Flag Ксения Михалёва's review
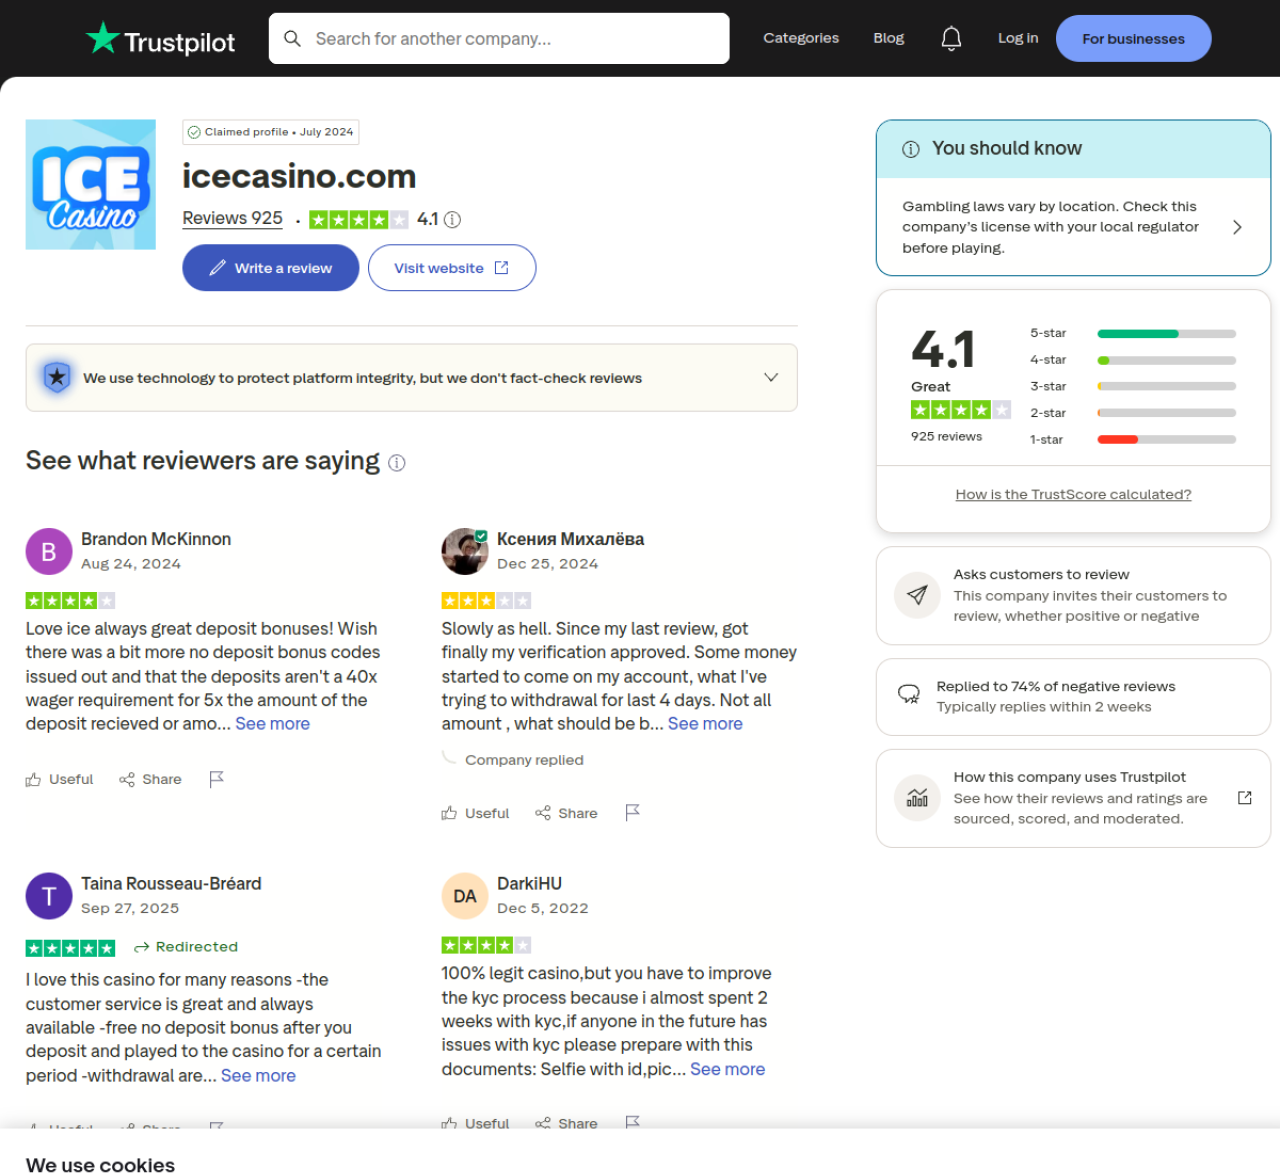The width and height of the screenshot is (1280, 1173). click(632, 813)
